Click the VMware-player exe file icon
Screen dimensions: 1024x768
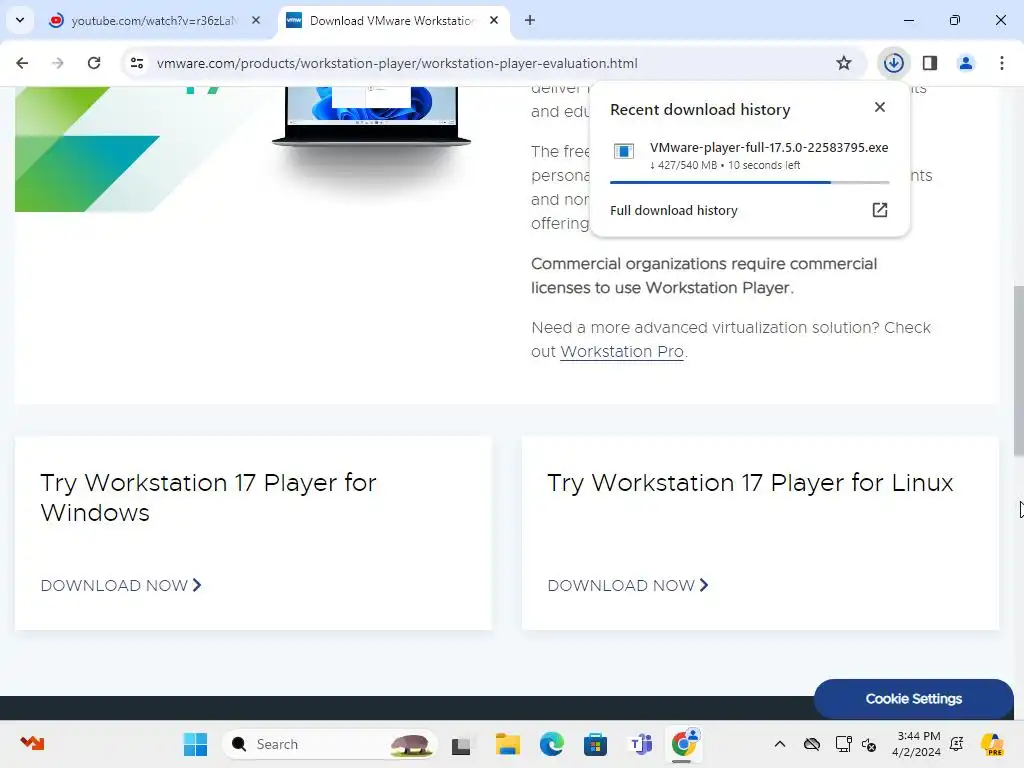tap(624, 152)
